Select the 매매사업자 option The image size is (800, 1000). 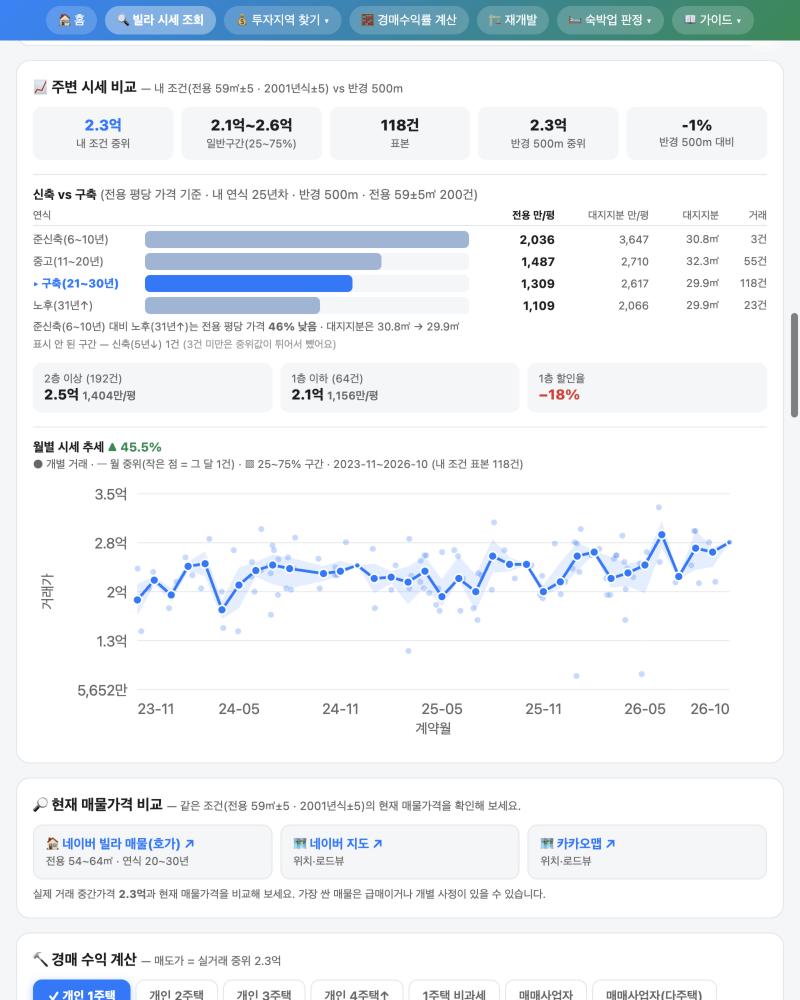pos(546,992)
